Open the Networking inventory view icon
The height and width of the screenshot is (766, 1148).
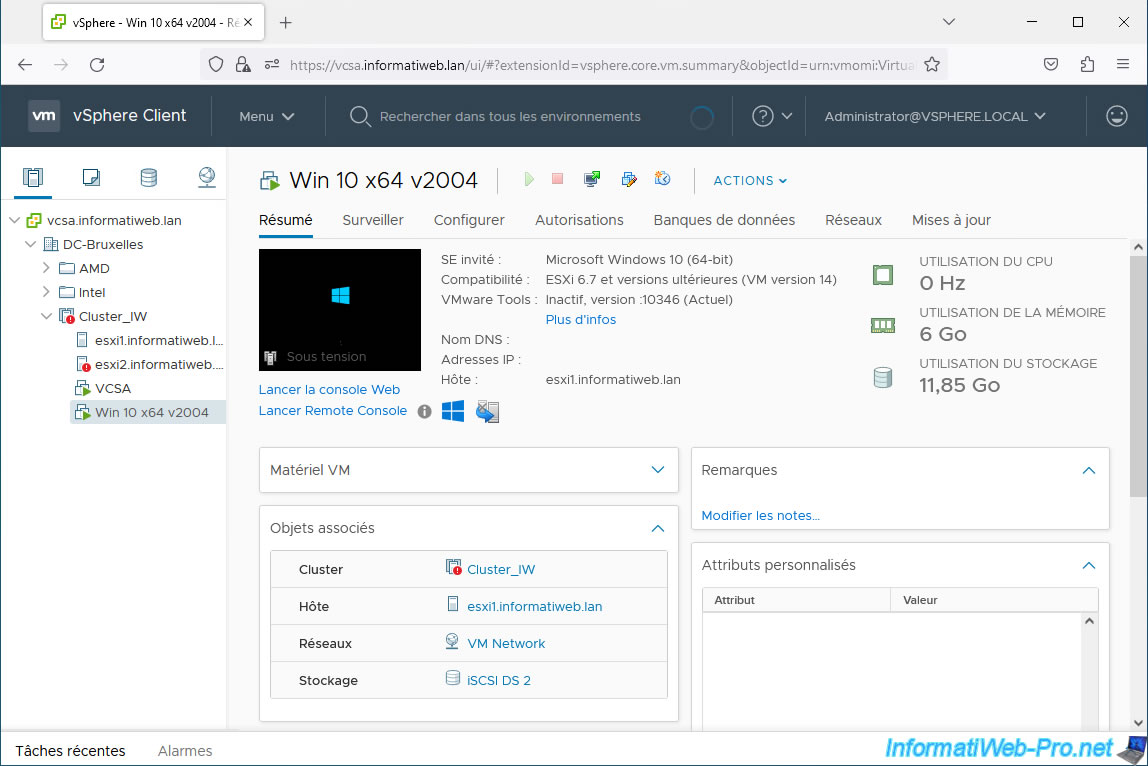click(x=206, y=178)
